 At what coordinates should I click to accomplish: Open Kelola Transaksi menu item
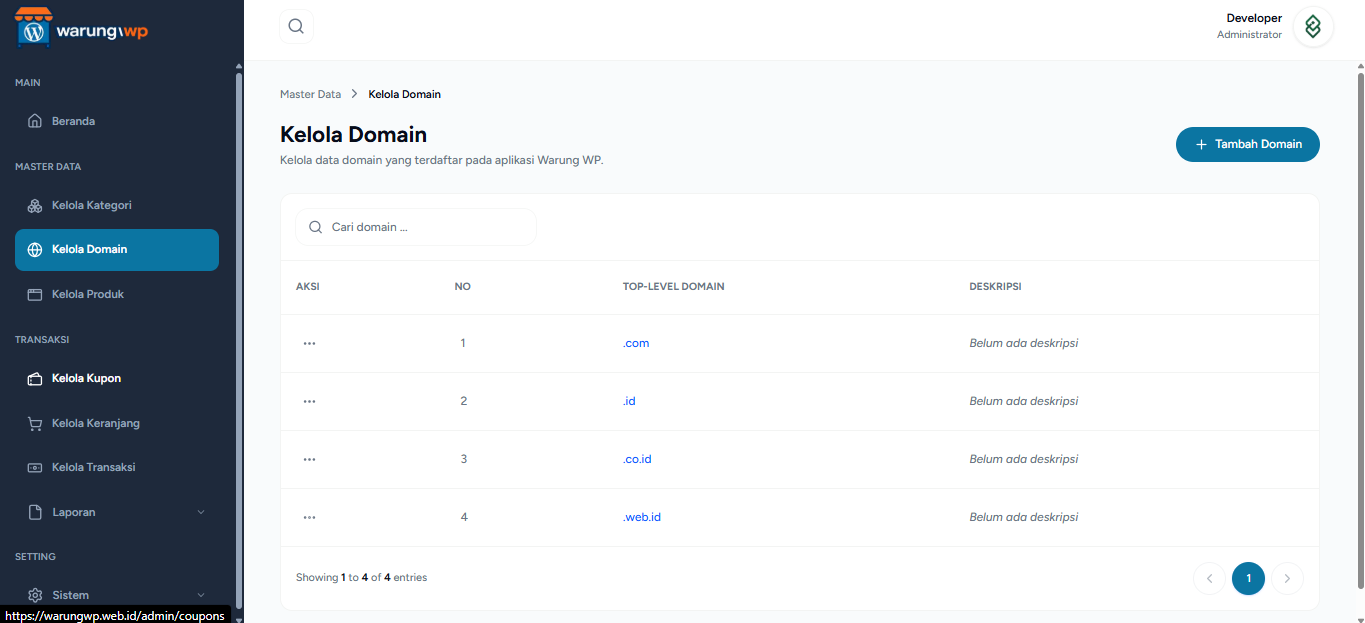(x=93, y=467)
